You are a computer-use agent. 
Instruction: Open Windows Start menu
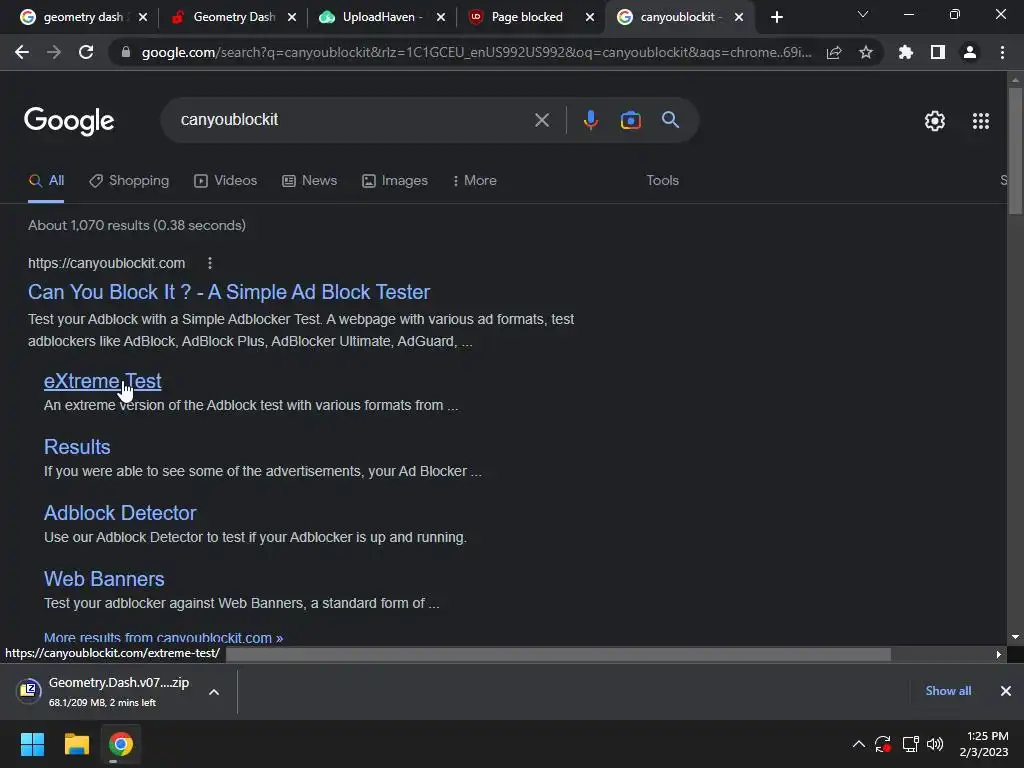click(32, 744)
